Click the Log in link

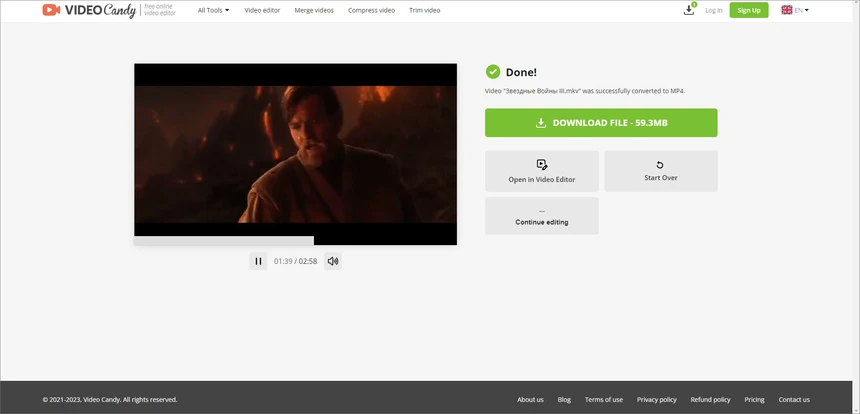pyautogui.click(x=714, y=10)
